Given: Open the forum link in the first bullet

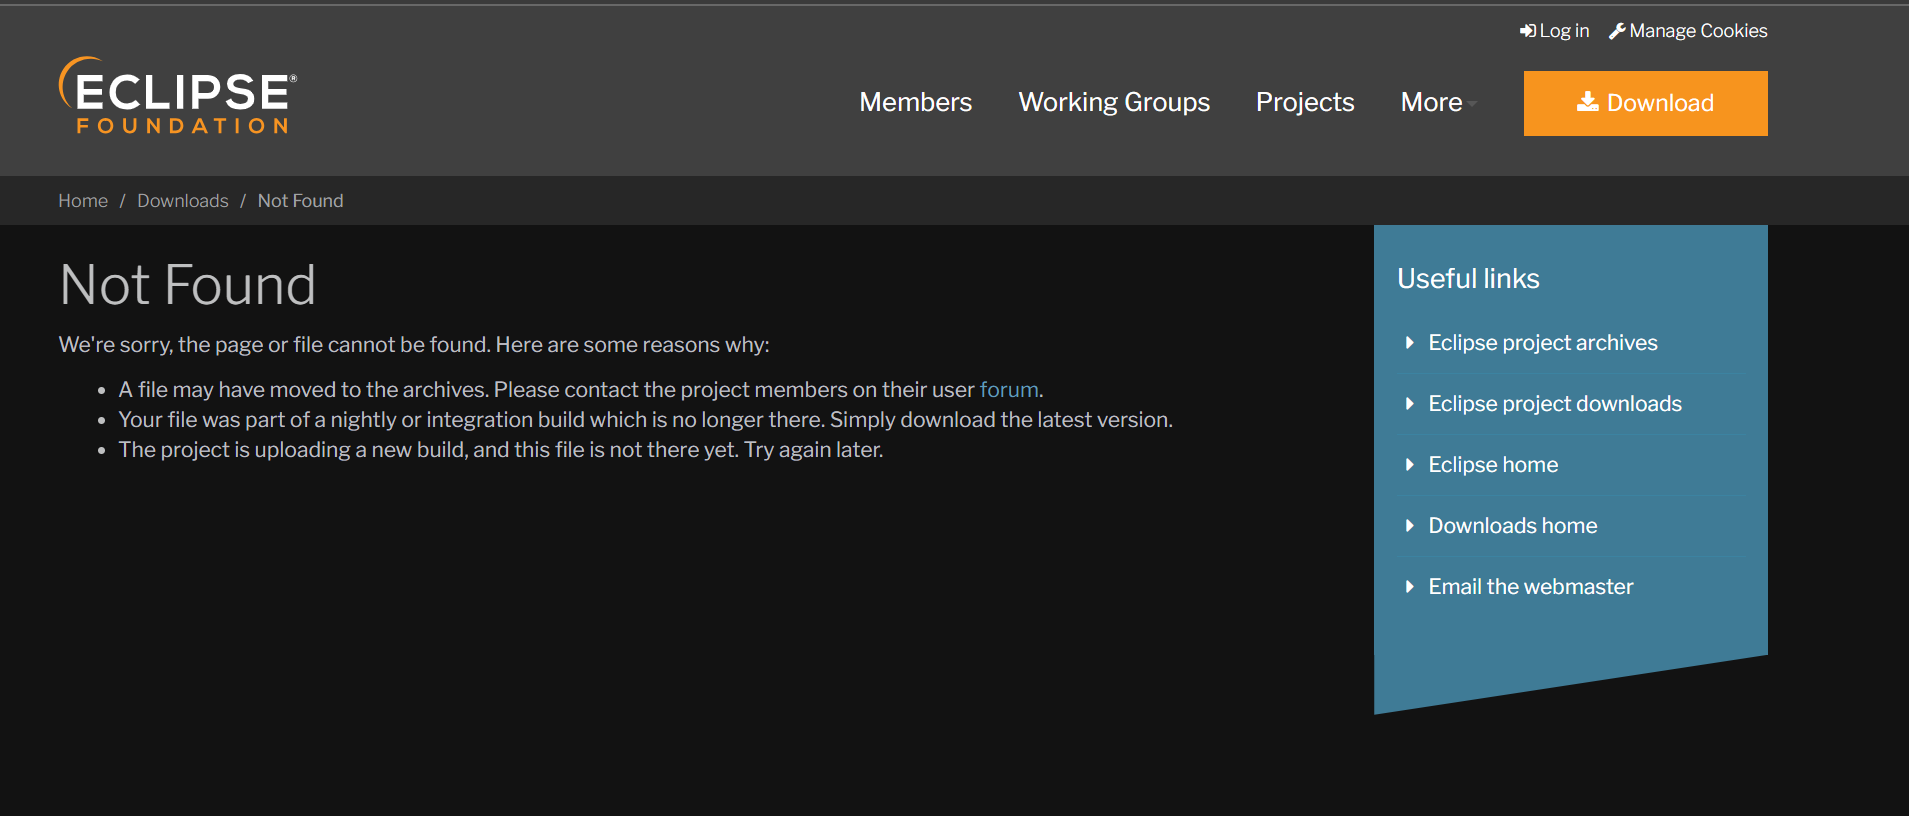Looking at the screenshot, I should point(1009,390).
